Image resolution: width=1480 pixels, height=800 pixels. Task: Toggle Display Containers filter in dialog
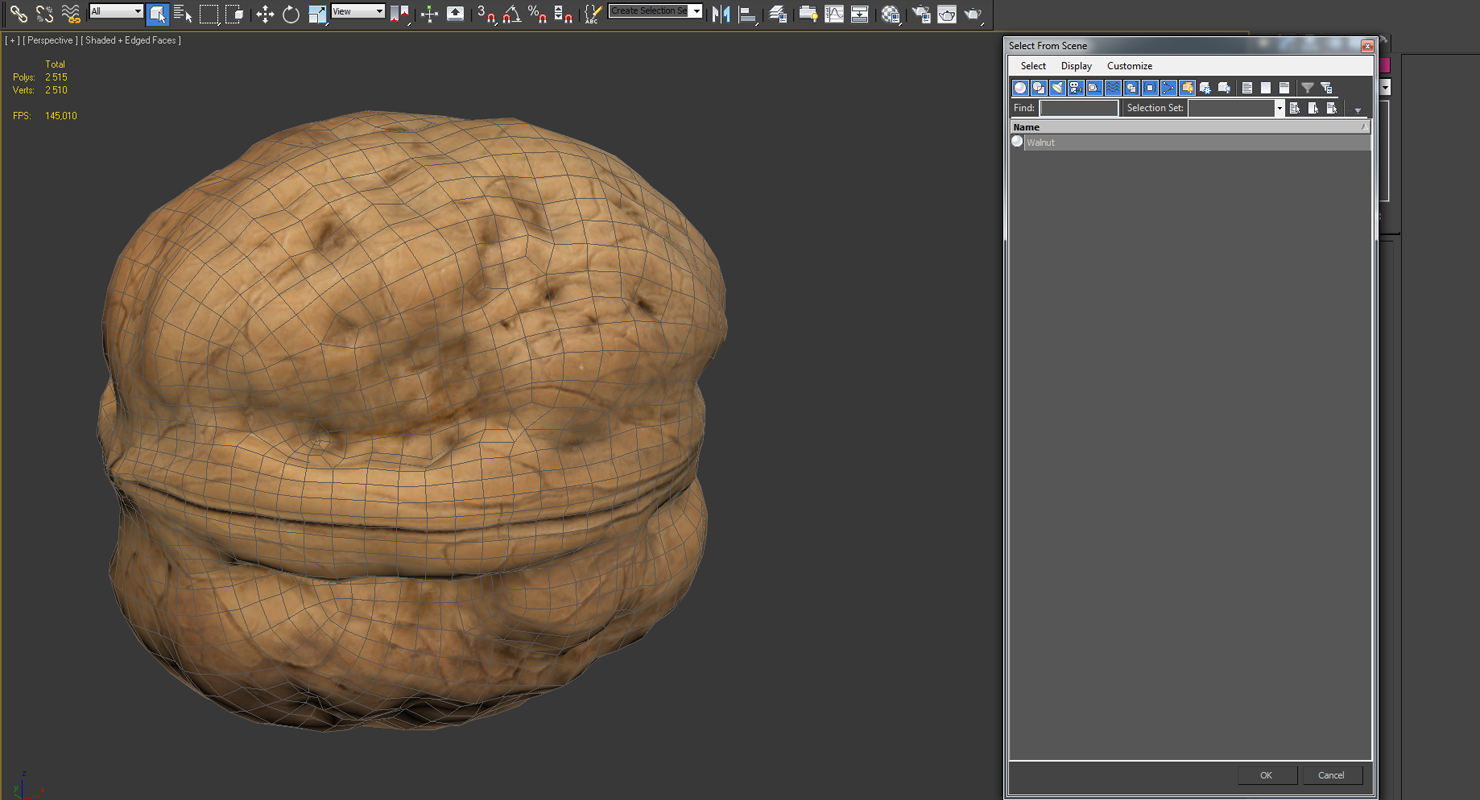coord(1187,88)
